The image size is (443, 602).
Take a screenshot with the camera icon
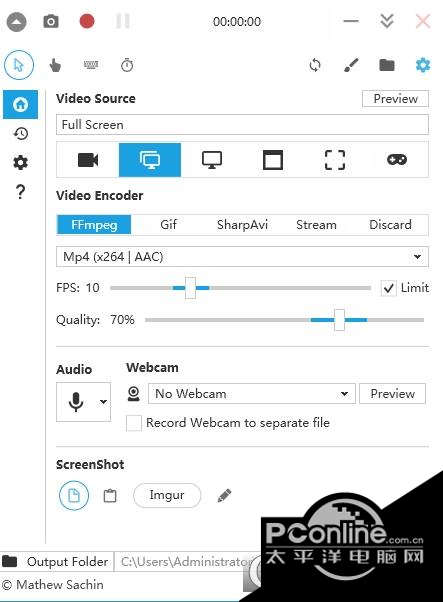pos(51,22)
